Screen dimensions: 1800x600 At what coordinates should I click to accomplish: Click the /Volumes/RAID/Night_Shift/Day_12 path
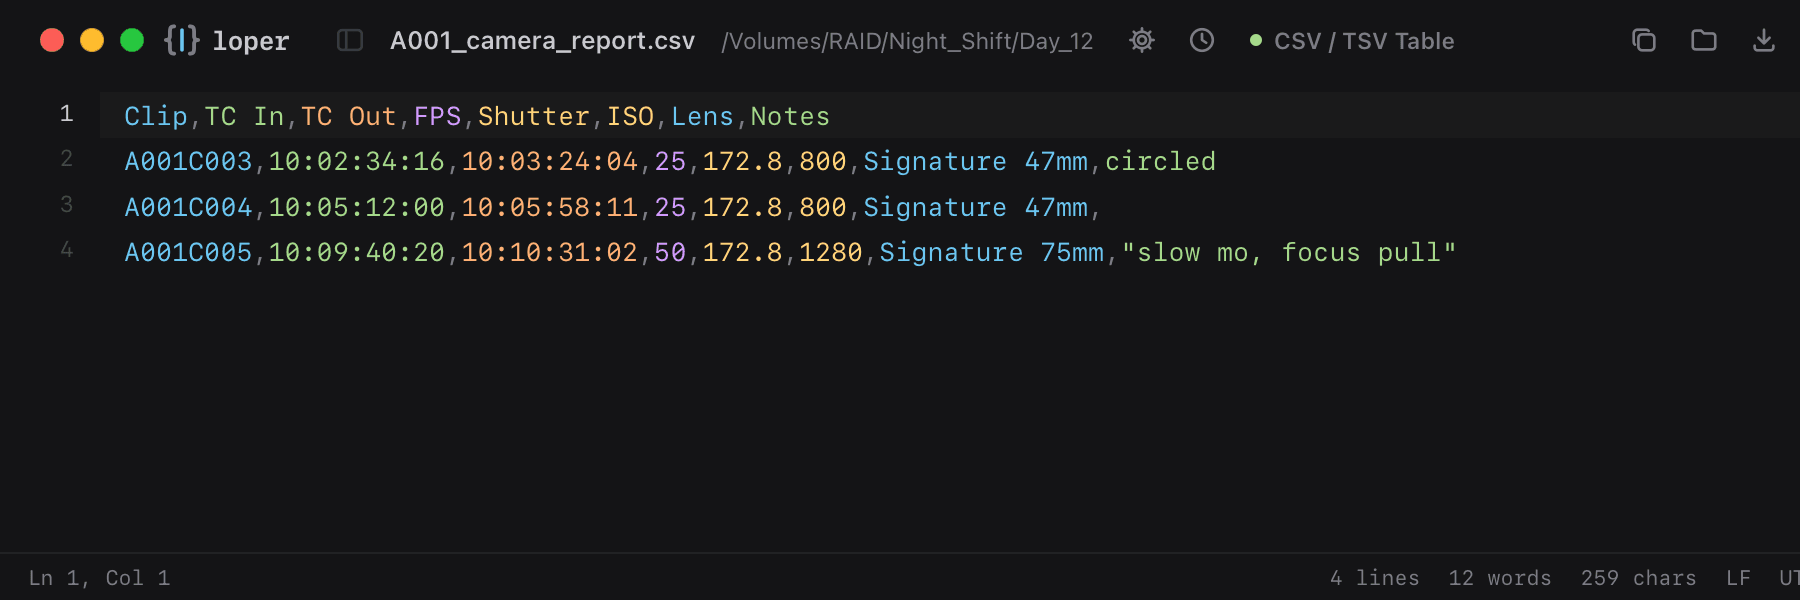(x=908, y=41)
